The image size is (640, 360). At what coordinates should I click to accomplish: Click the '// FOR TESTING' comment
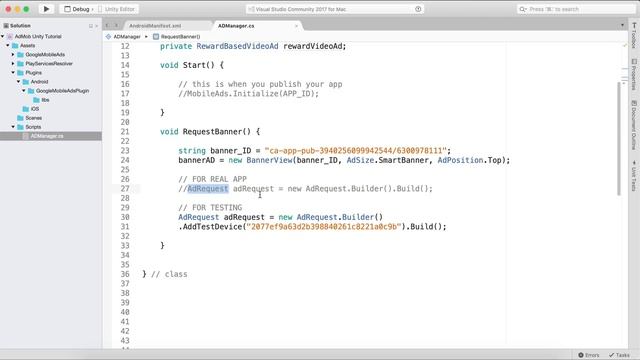[210, 208]
